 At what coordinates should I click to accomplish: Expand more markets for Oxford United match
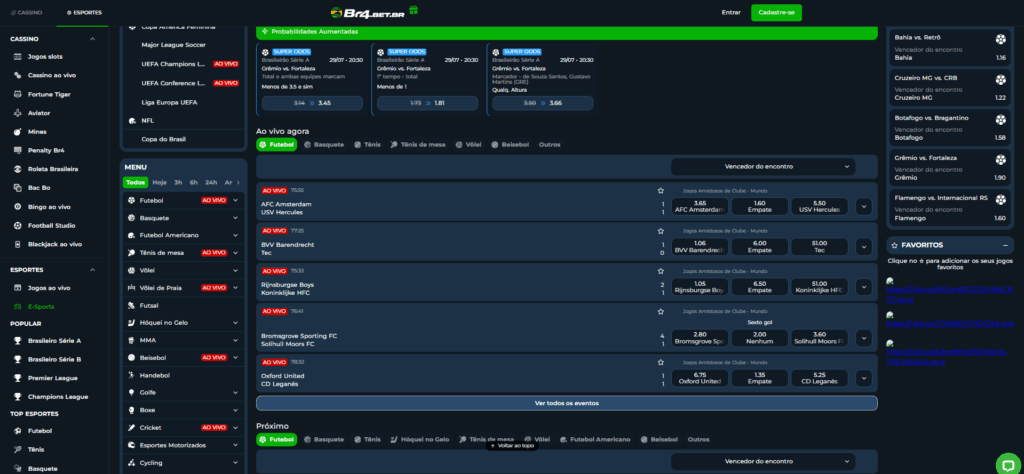click(863, 378)
